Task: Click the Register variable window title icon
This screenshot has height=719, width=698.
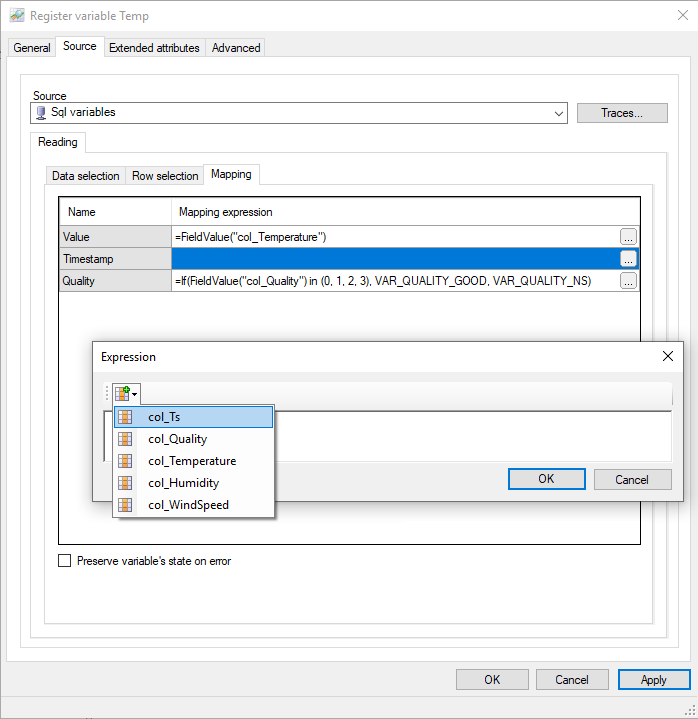Action: [x=16, y=16]
